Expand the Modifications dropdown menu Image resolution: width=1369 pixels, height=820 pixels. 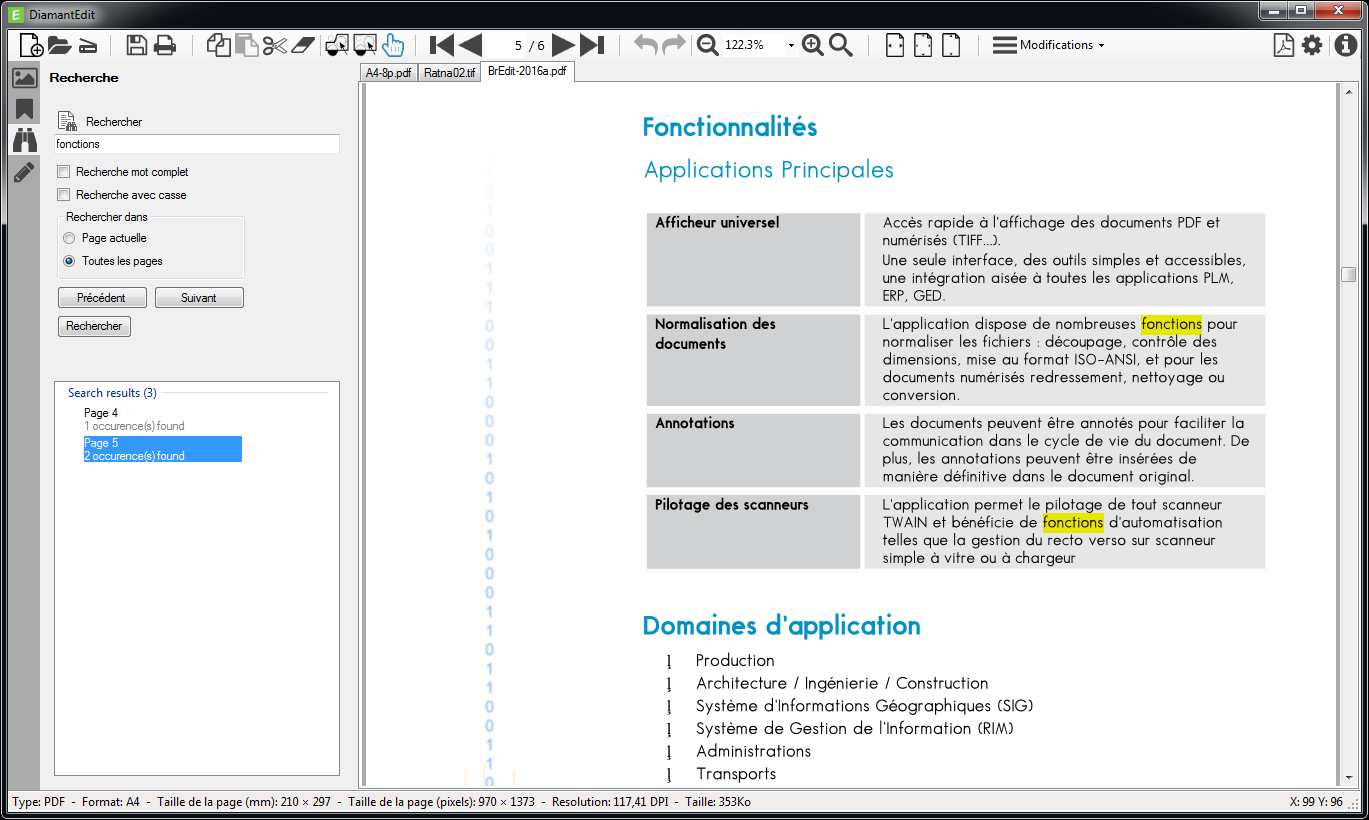1049,45
